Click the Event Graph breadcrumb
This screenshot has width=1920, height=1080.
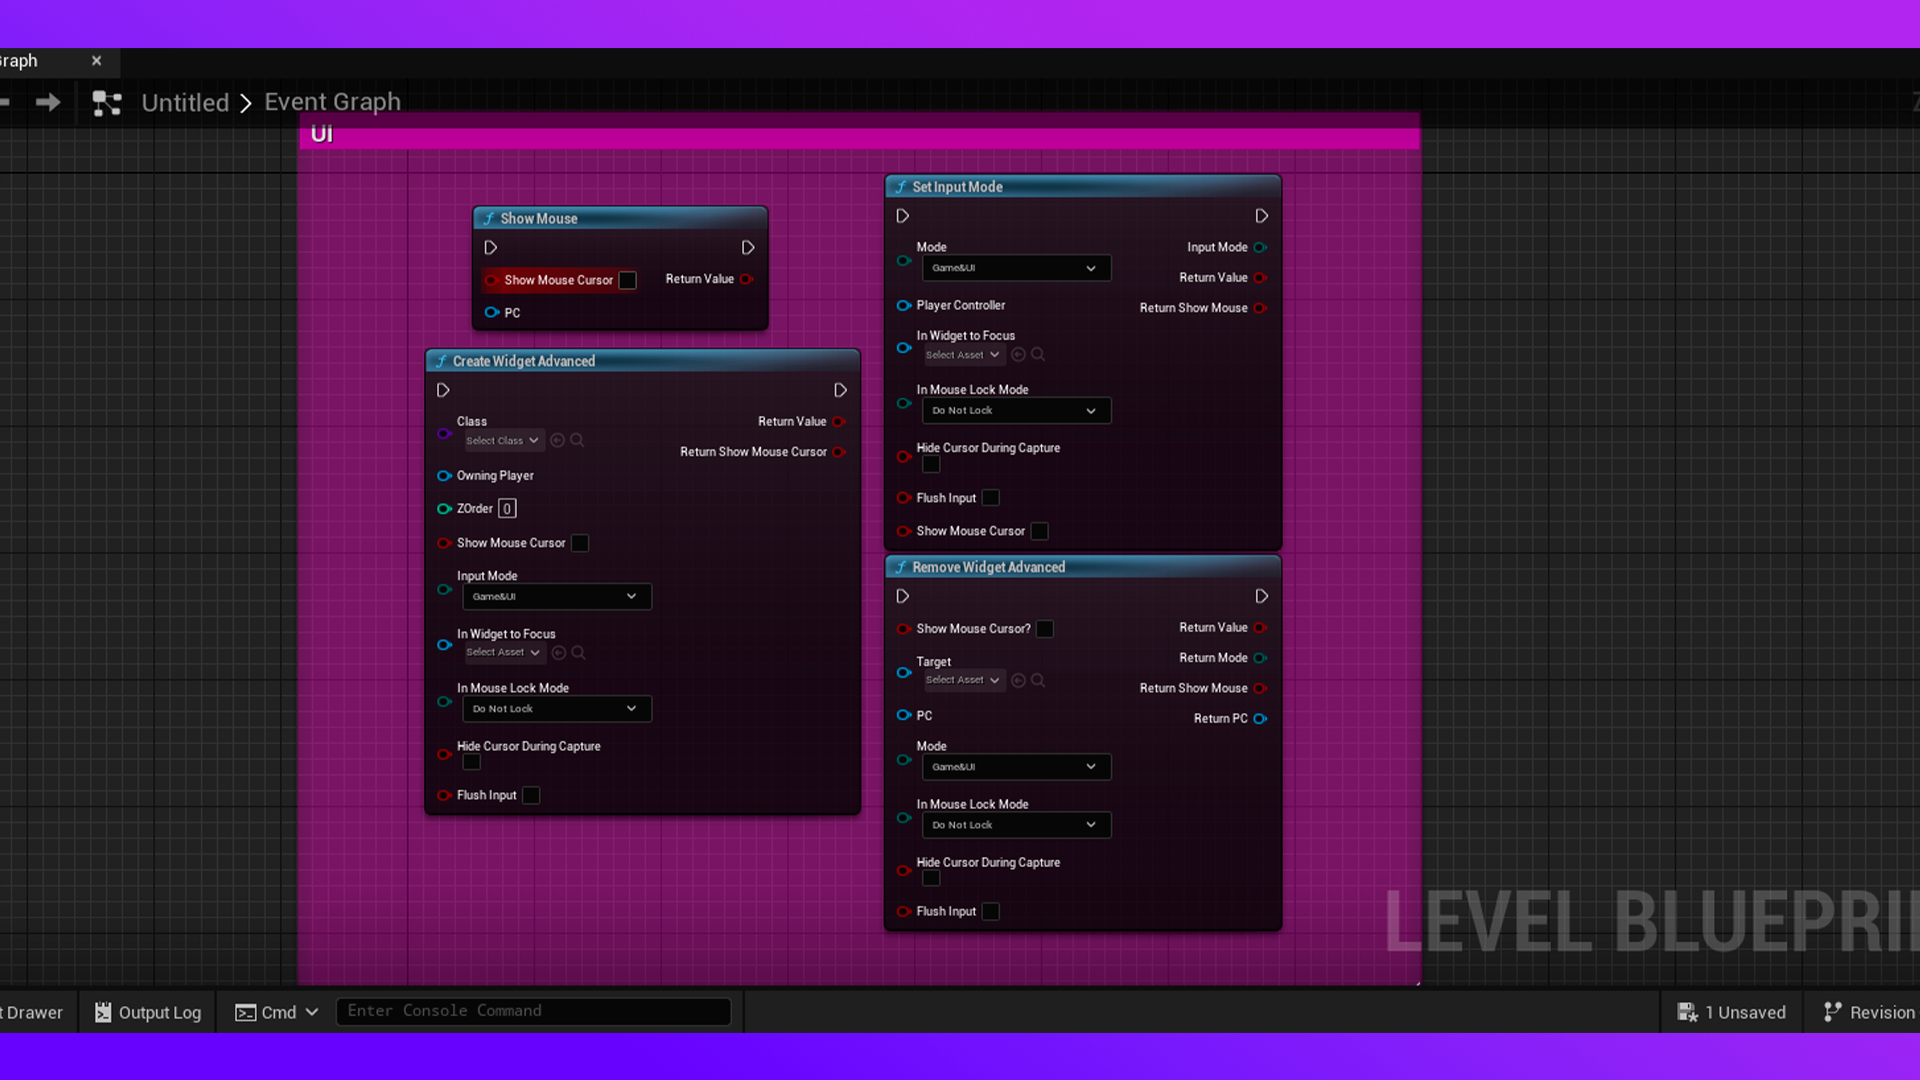[332, 102]
